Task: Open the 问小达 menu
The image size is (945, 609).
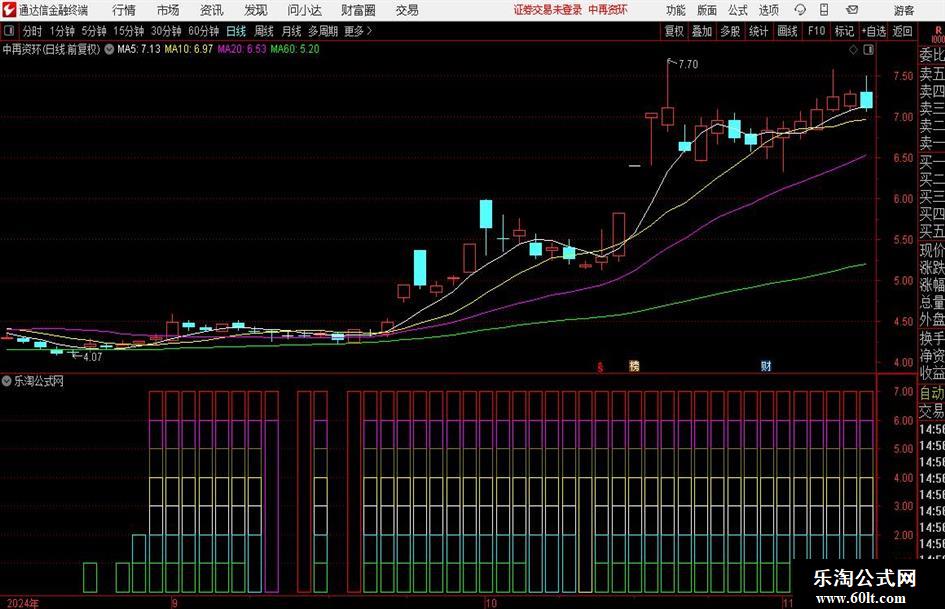Action: 304,10
